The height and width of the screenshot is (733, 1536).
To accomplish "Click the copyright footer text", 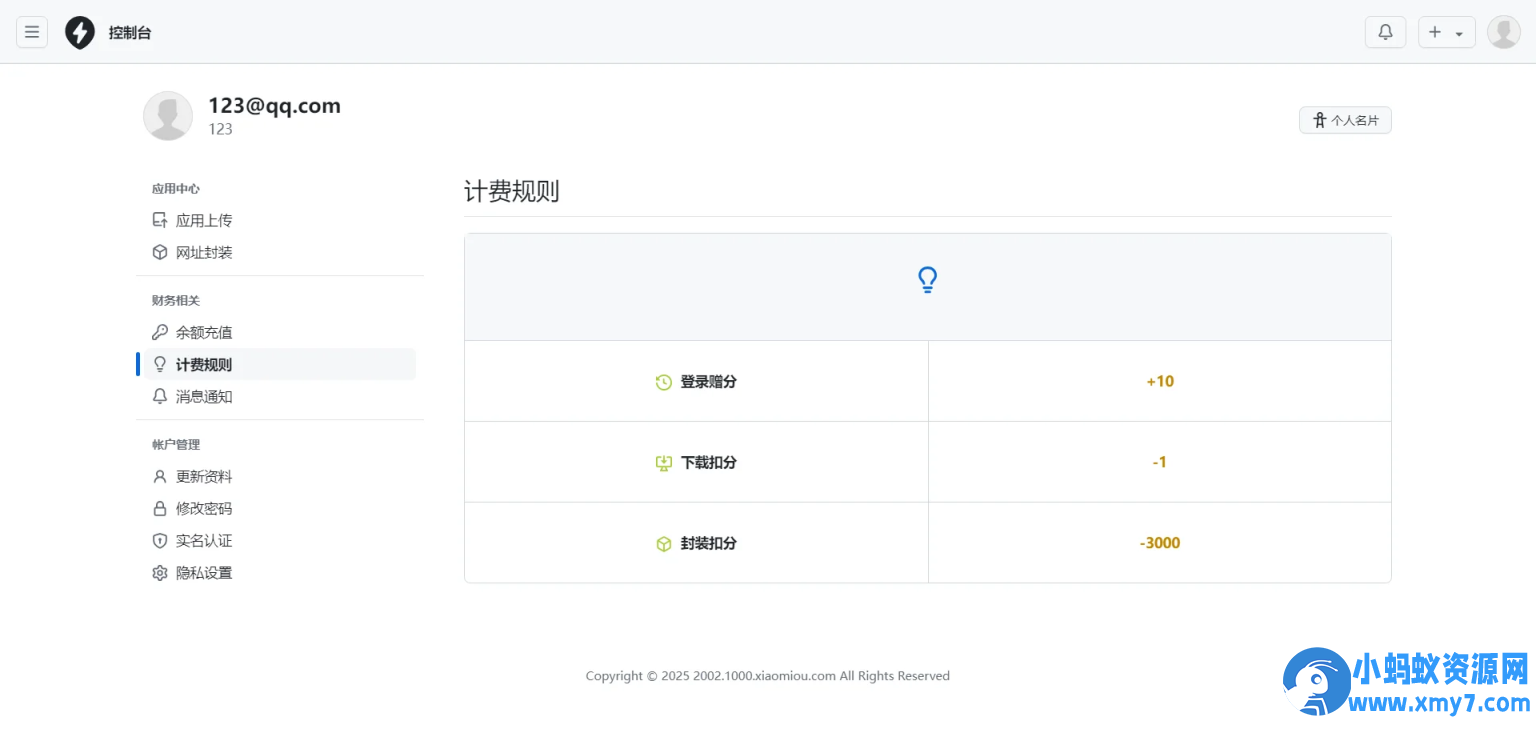I will tap(768, 676).
